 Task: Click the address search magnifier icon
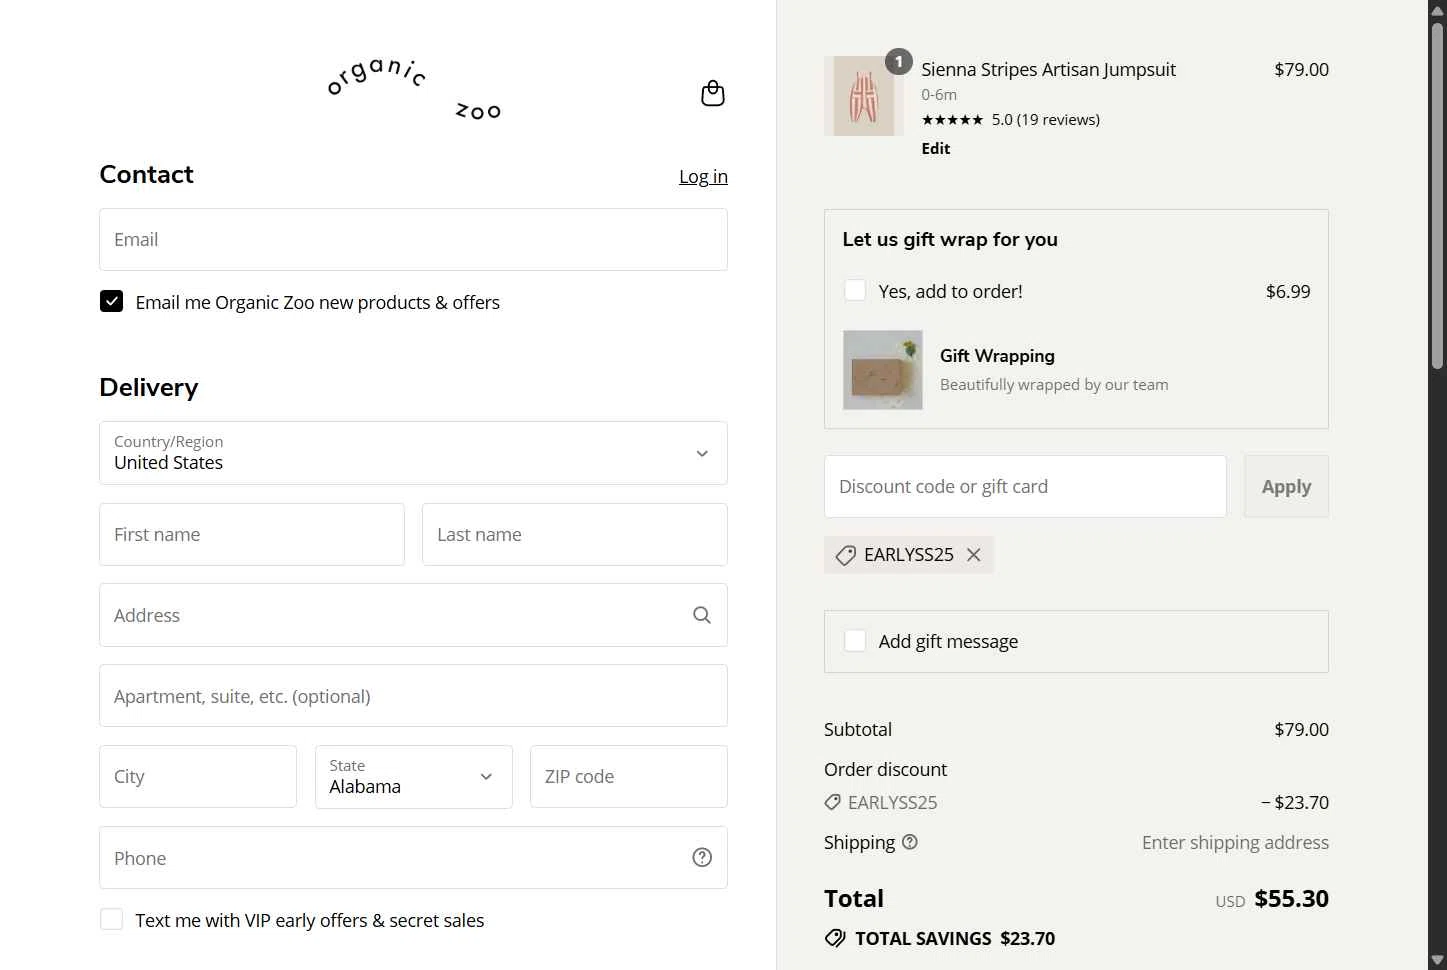702,615
